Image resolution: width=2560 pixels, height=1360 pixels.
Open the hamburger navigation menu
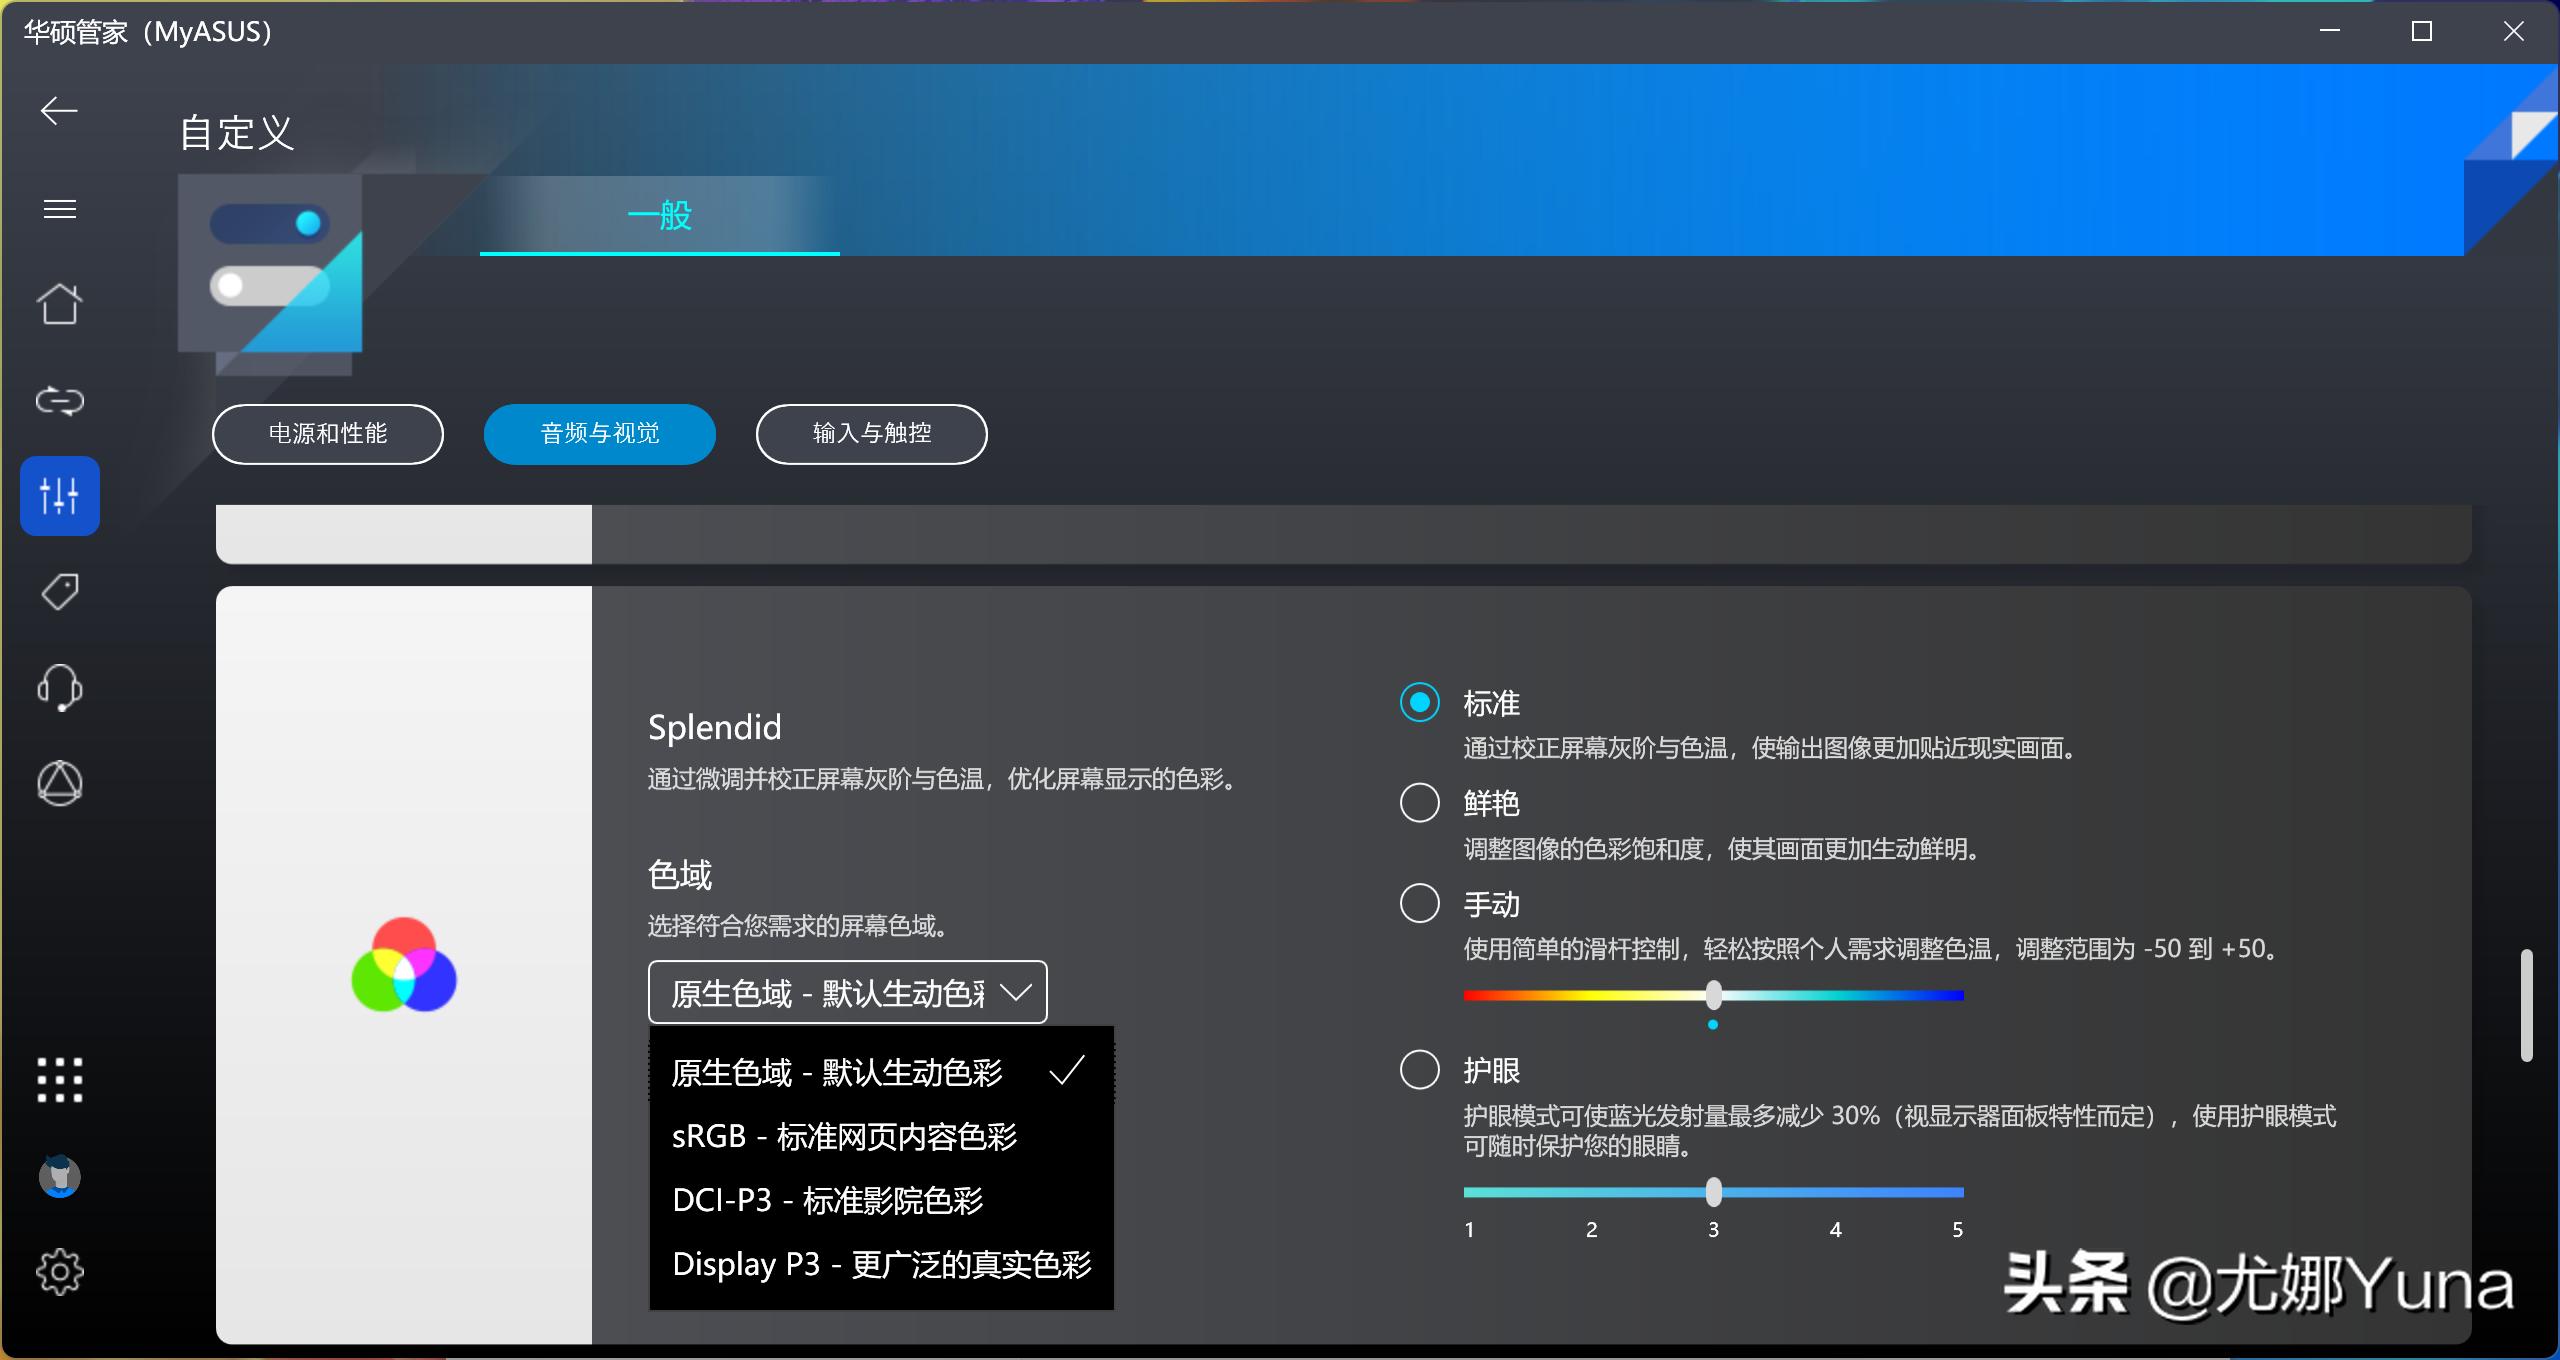pyautogui.click(x=59, y=208)
